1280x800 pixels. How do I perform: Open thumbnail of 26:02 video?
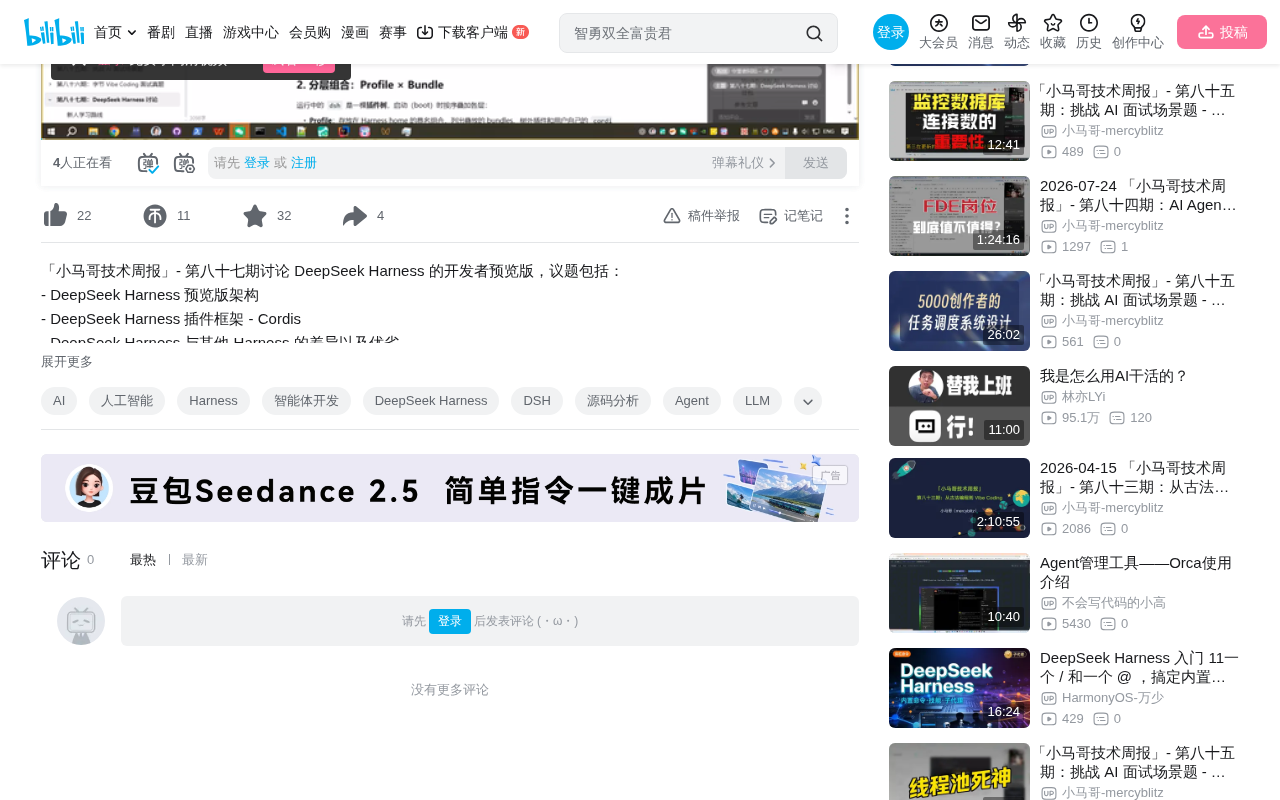click(x=959, y=311)
